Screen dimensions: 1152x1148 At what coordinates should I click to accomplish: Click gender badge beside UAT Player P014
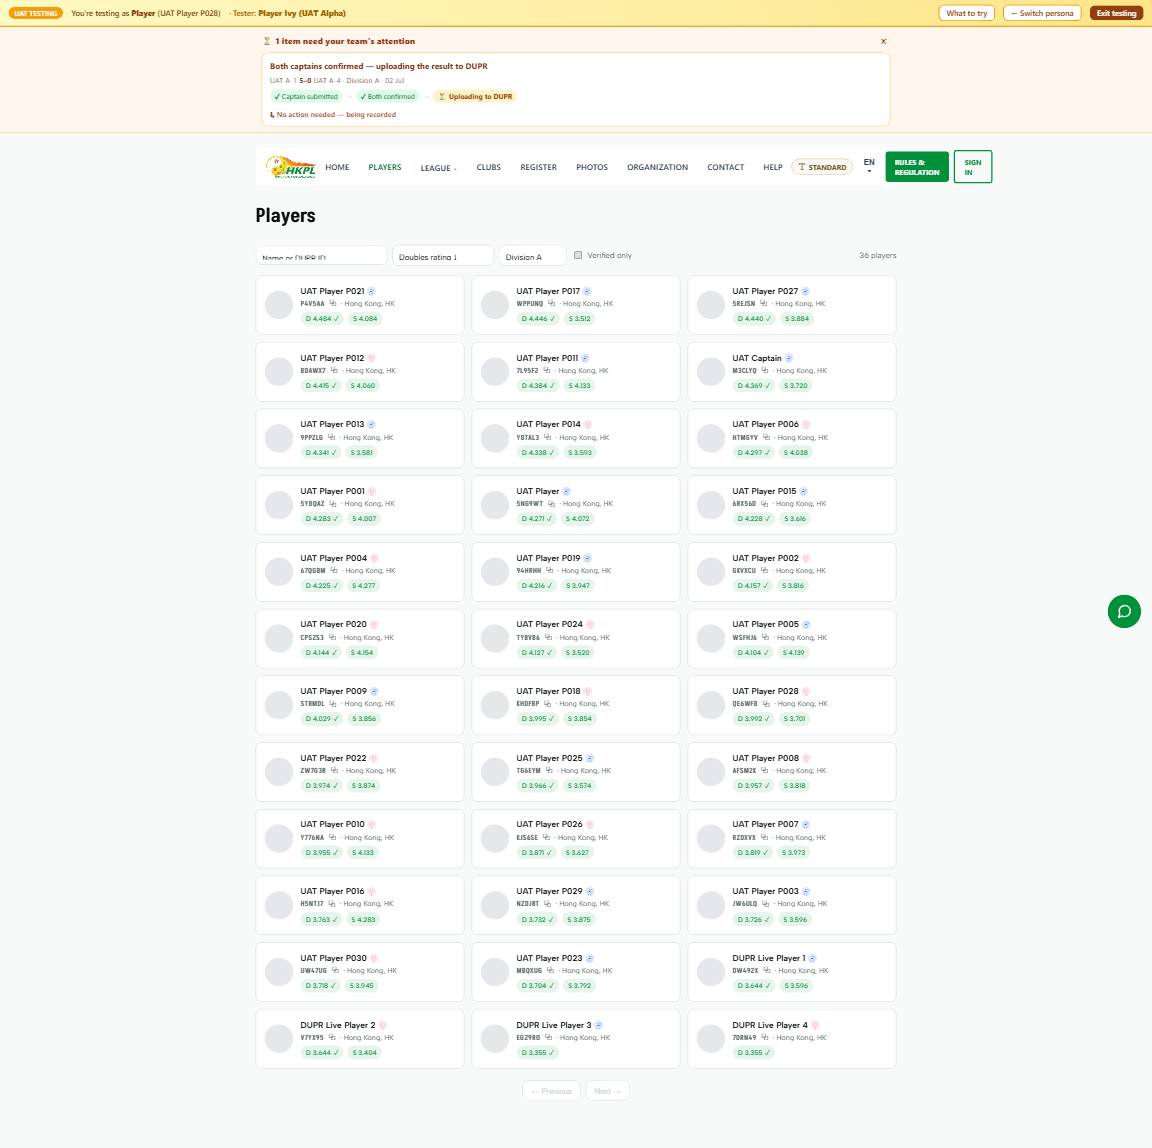(587, 425)
